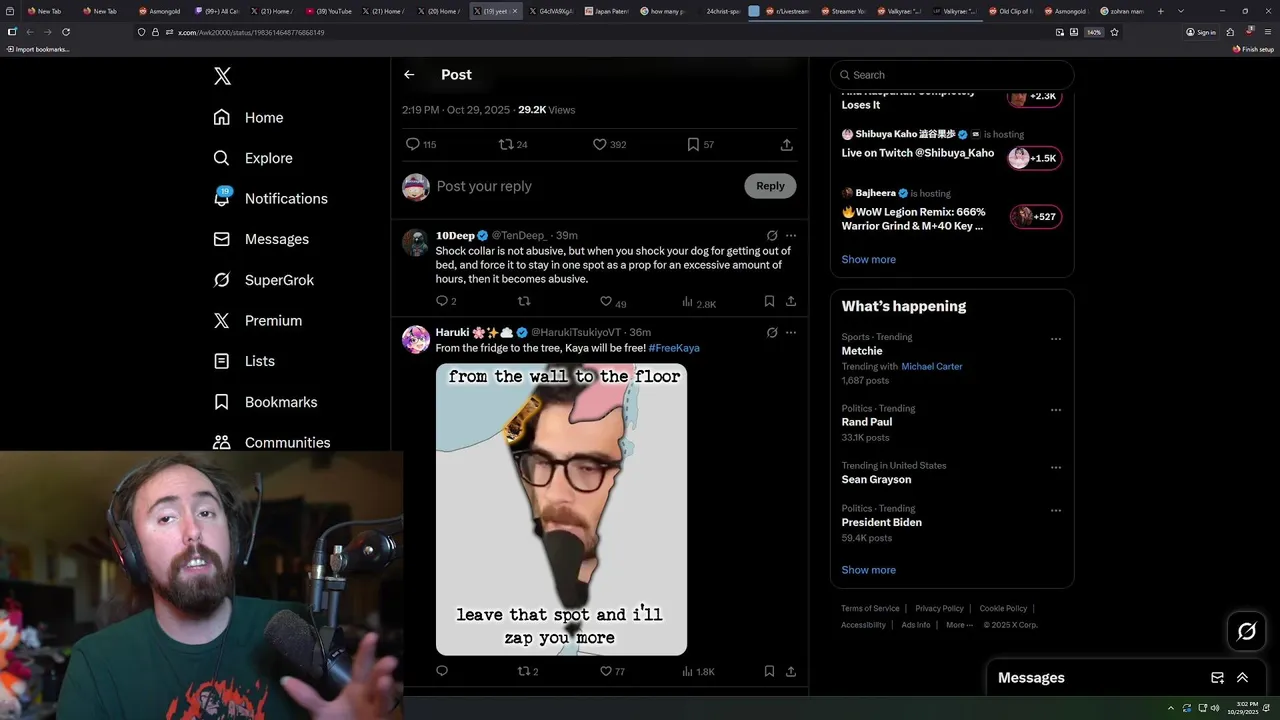Click Sign in in browser toolbar
Viewport: 1280px width, 720px height.
(x=1201, y=32)
